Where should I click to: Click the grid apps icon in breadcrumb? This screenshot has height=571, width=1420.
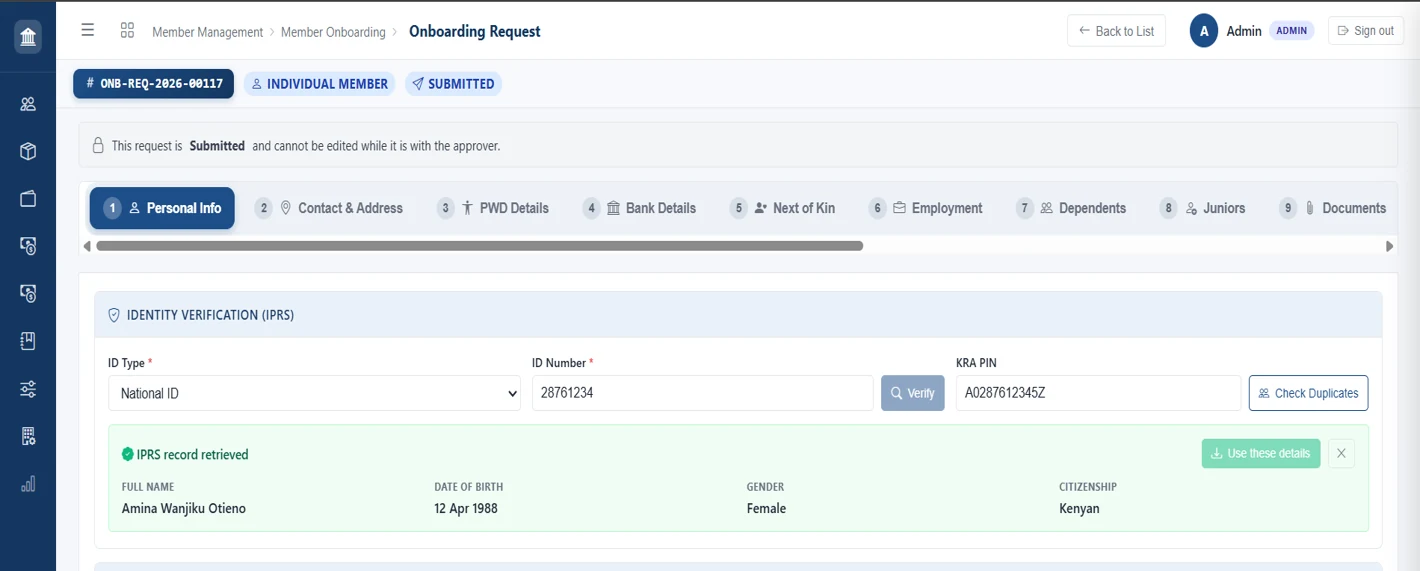pos(127,30)
